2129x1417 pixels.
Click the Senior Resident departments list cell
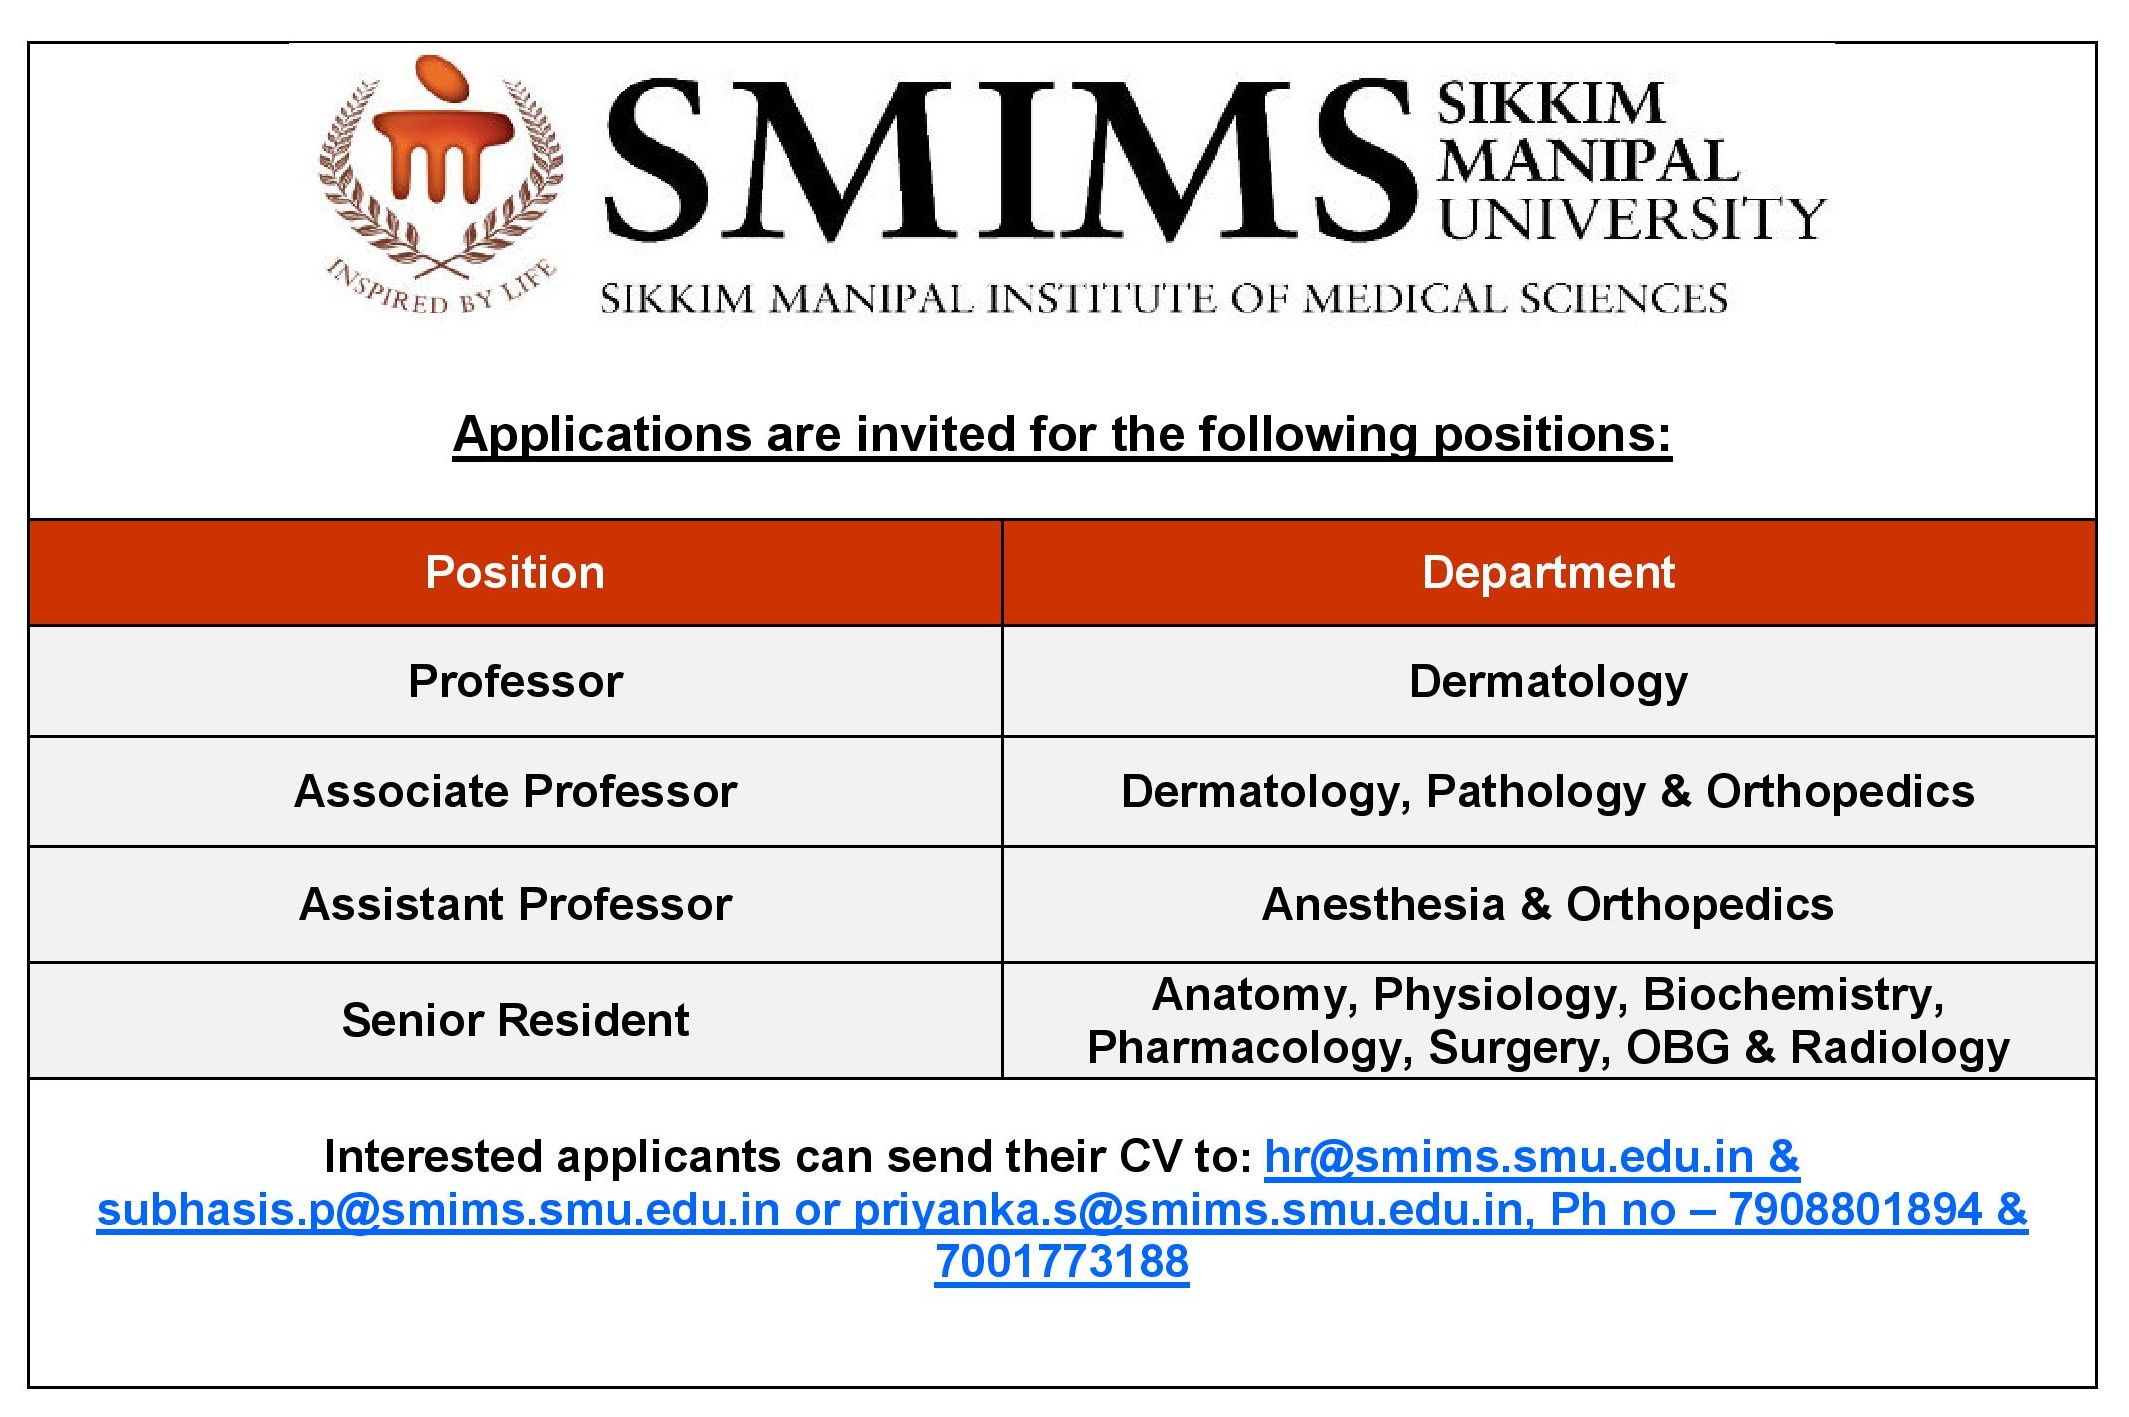(x=1548, y=1021)
